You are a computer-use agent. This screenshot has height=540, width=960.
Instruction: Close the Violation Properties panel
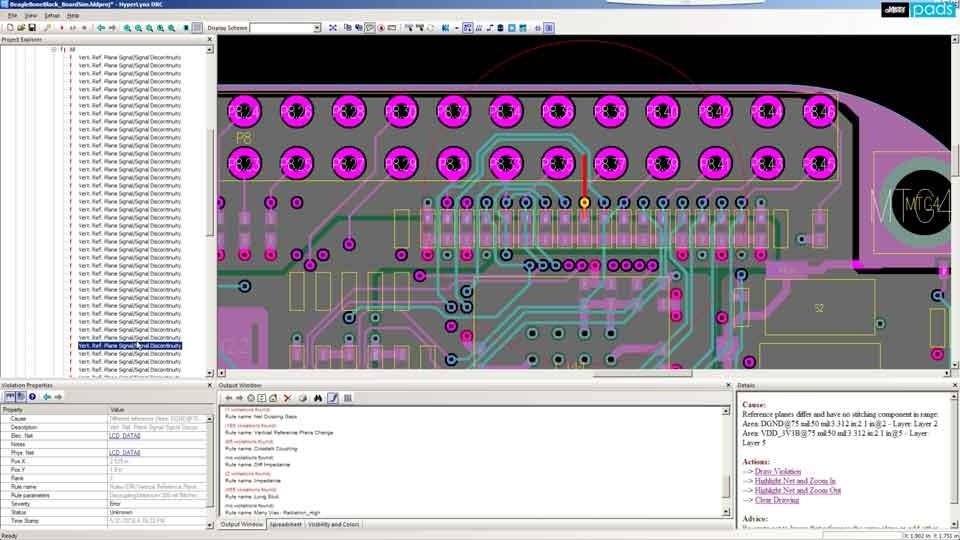click(209, 385)
